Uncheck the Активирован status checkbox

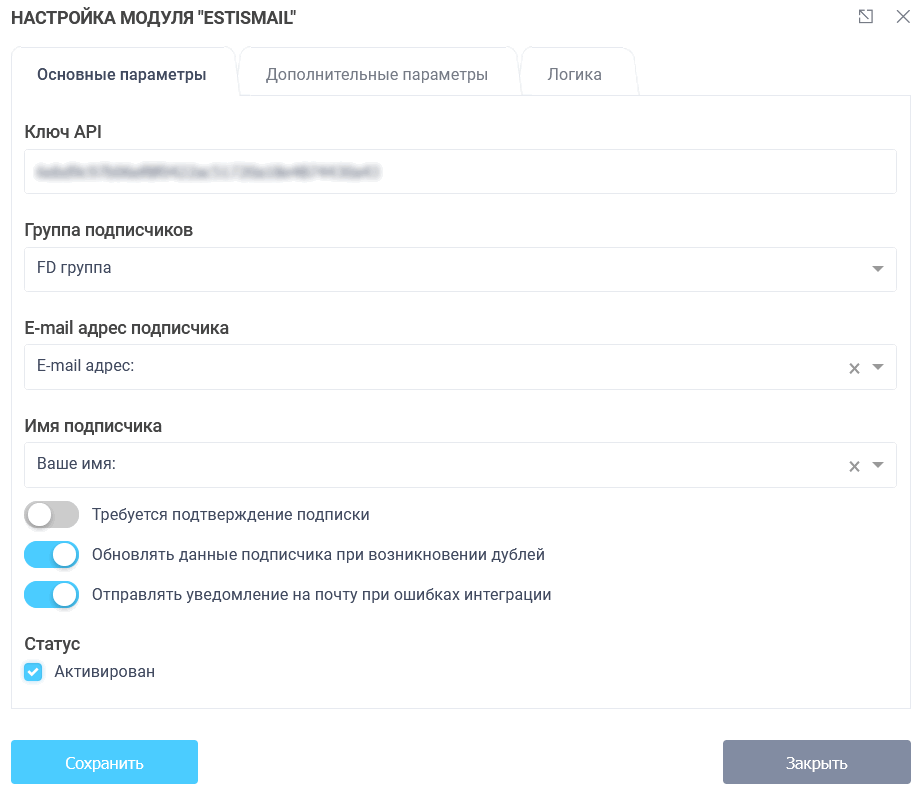pos(34,672)
